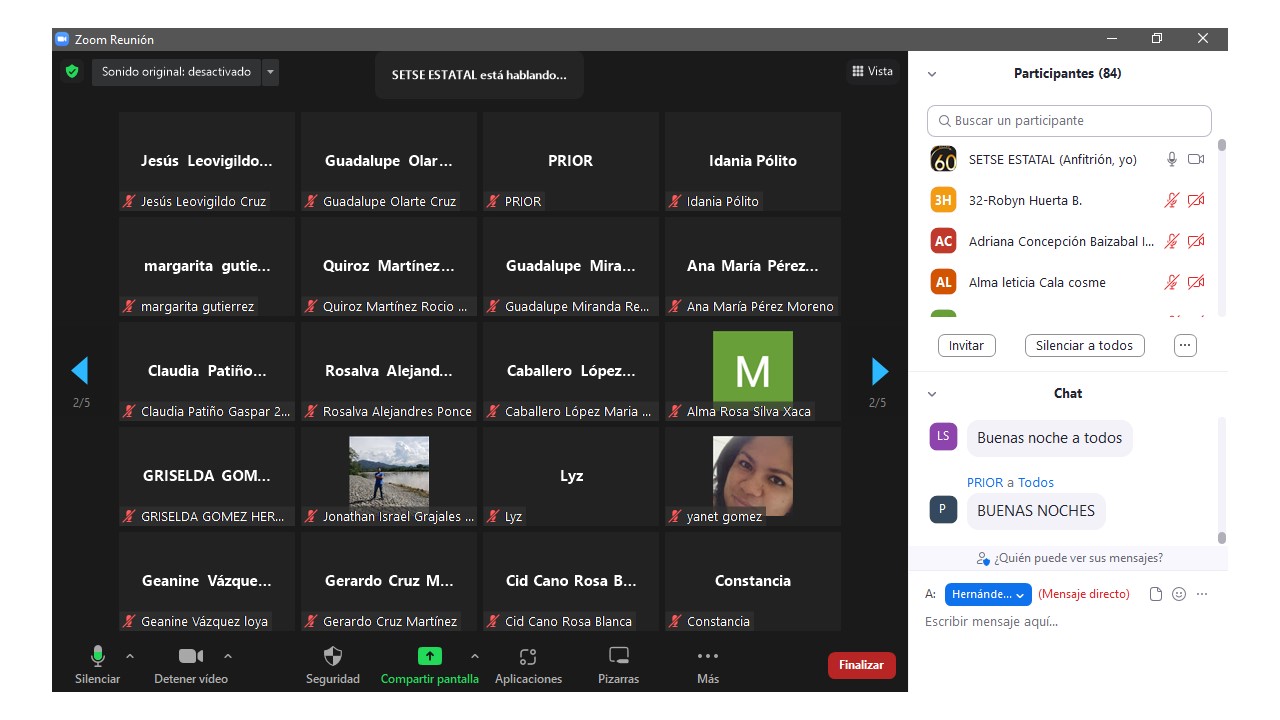Screen dimensions: 1280x720
Task: Click Silenciar a todos button
Action: click(1084, 346)
